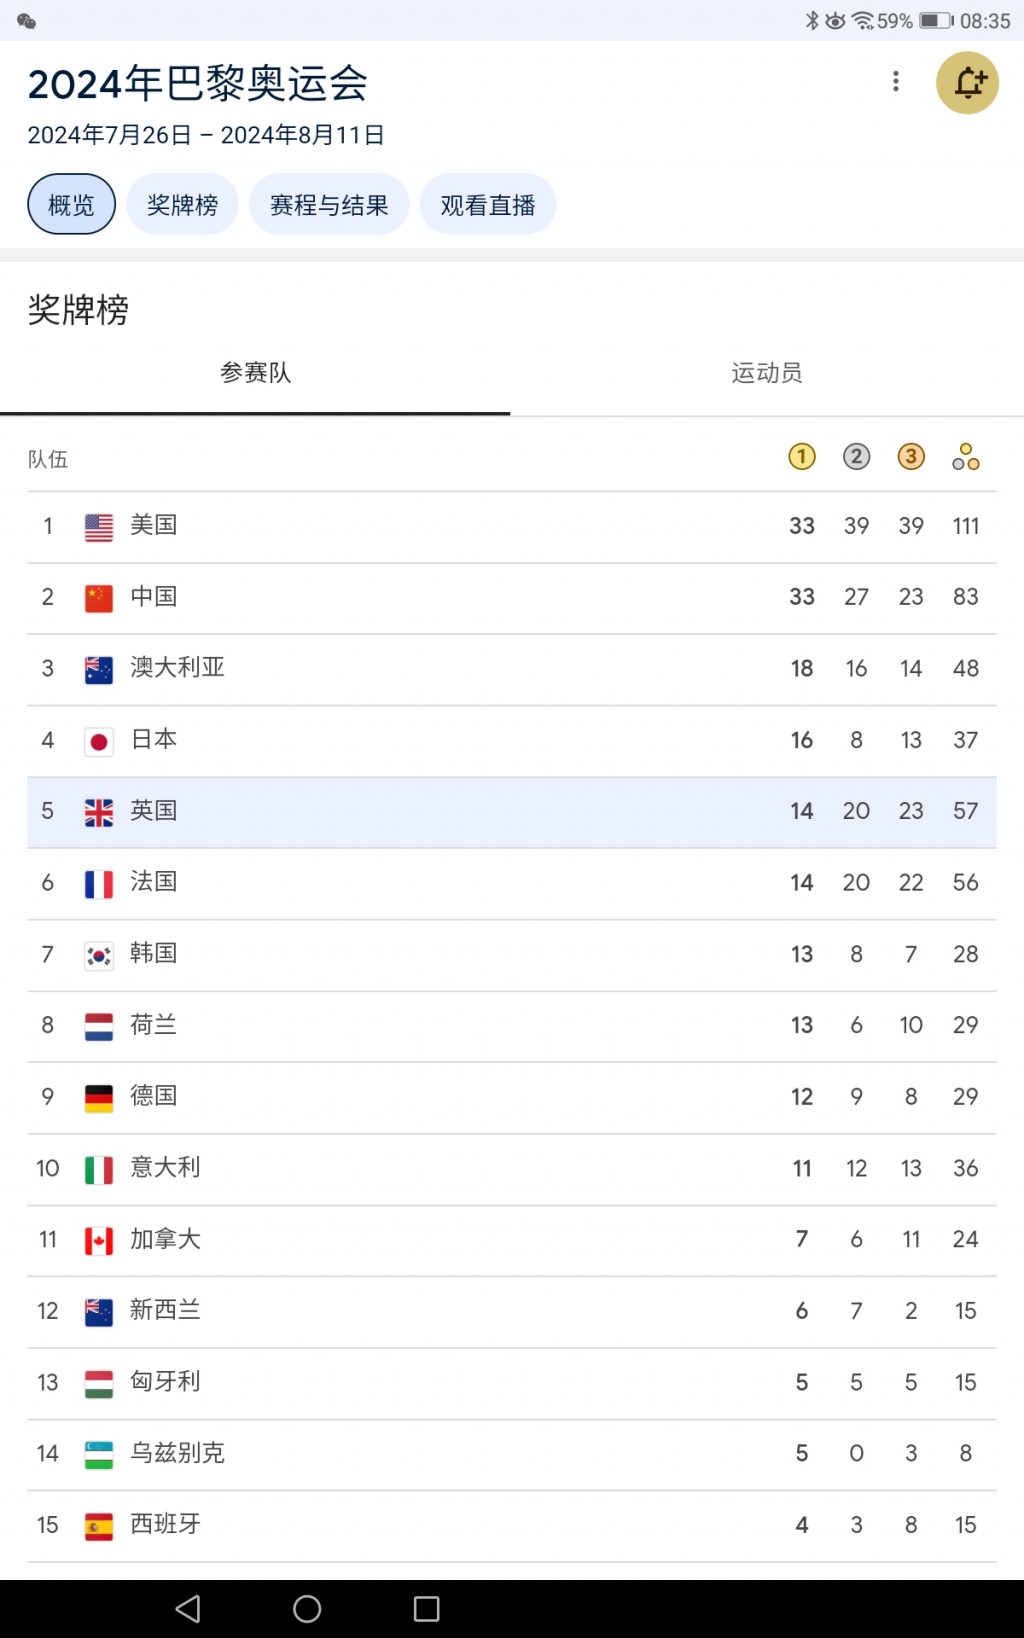Open the 西班牙 team row
The height and width of the screenshot is (1638, 1024).
click(x=512, y=1526)
